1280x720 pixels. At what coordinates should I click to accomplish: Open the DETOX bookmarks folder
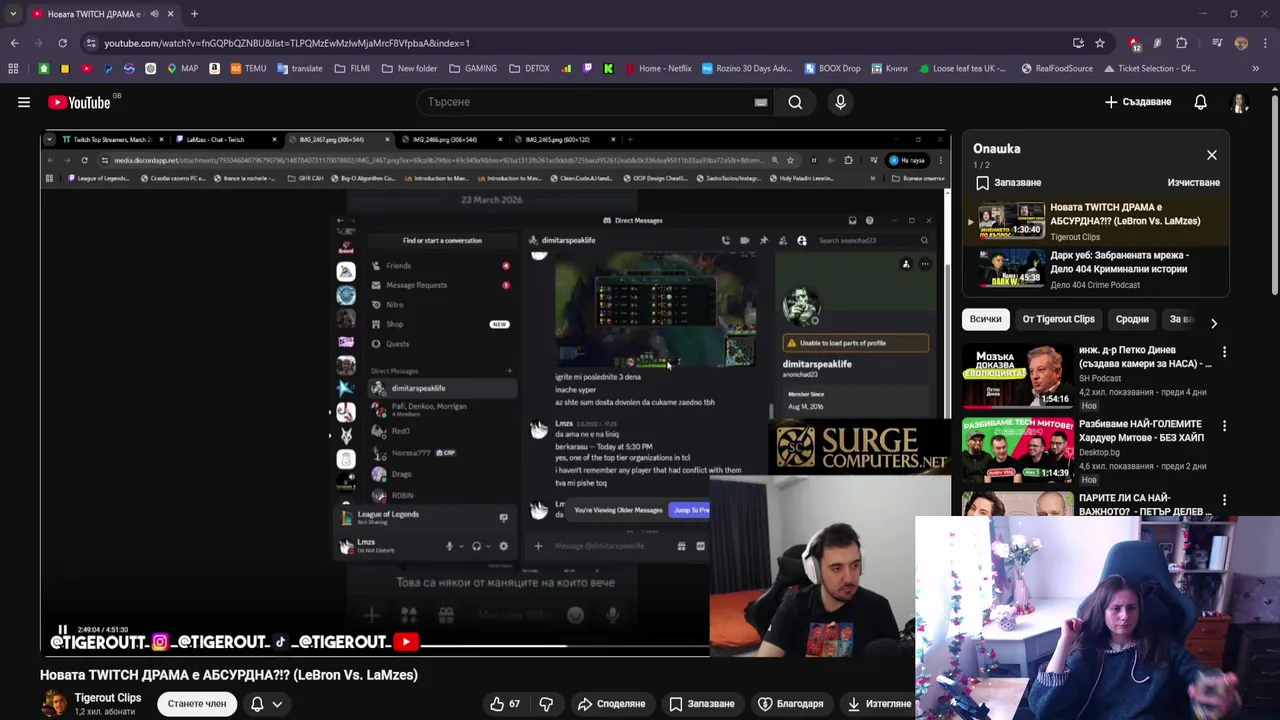(x=529, y=69)
